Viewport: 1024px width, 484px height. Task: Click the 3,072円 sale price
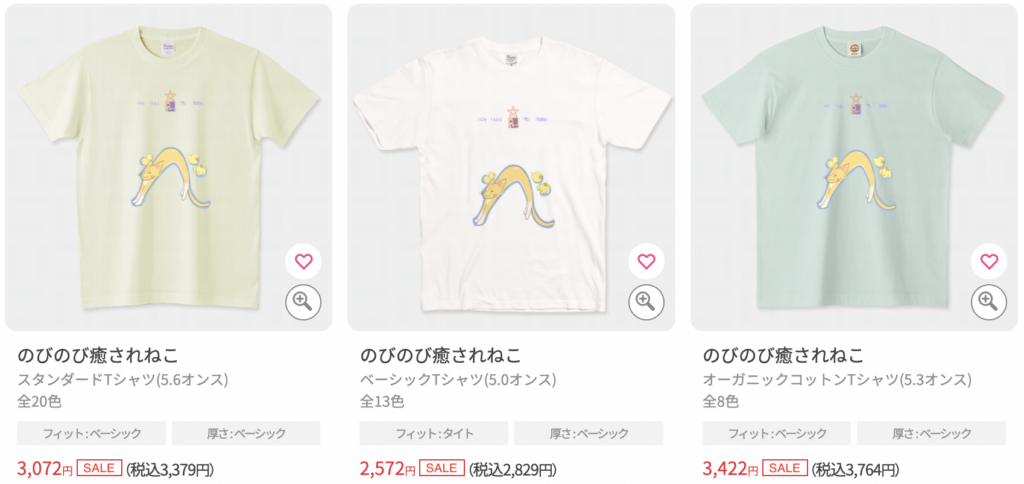coord(44,468)
